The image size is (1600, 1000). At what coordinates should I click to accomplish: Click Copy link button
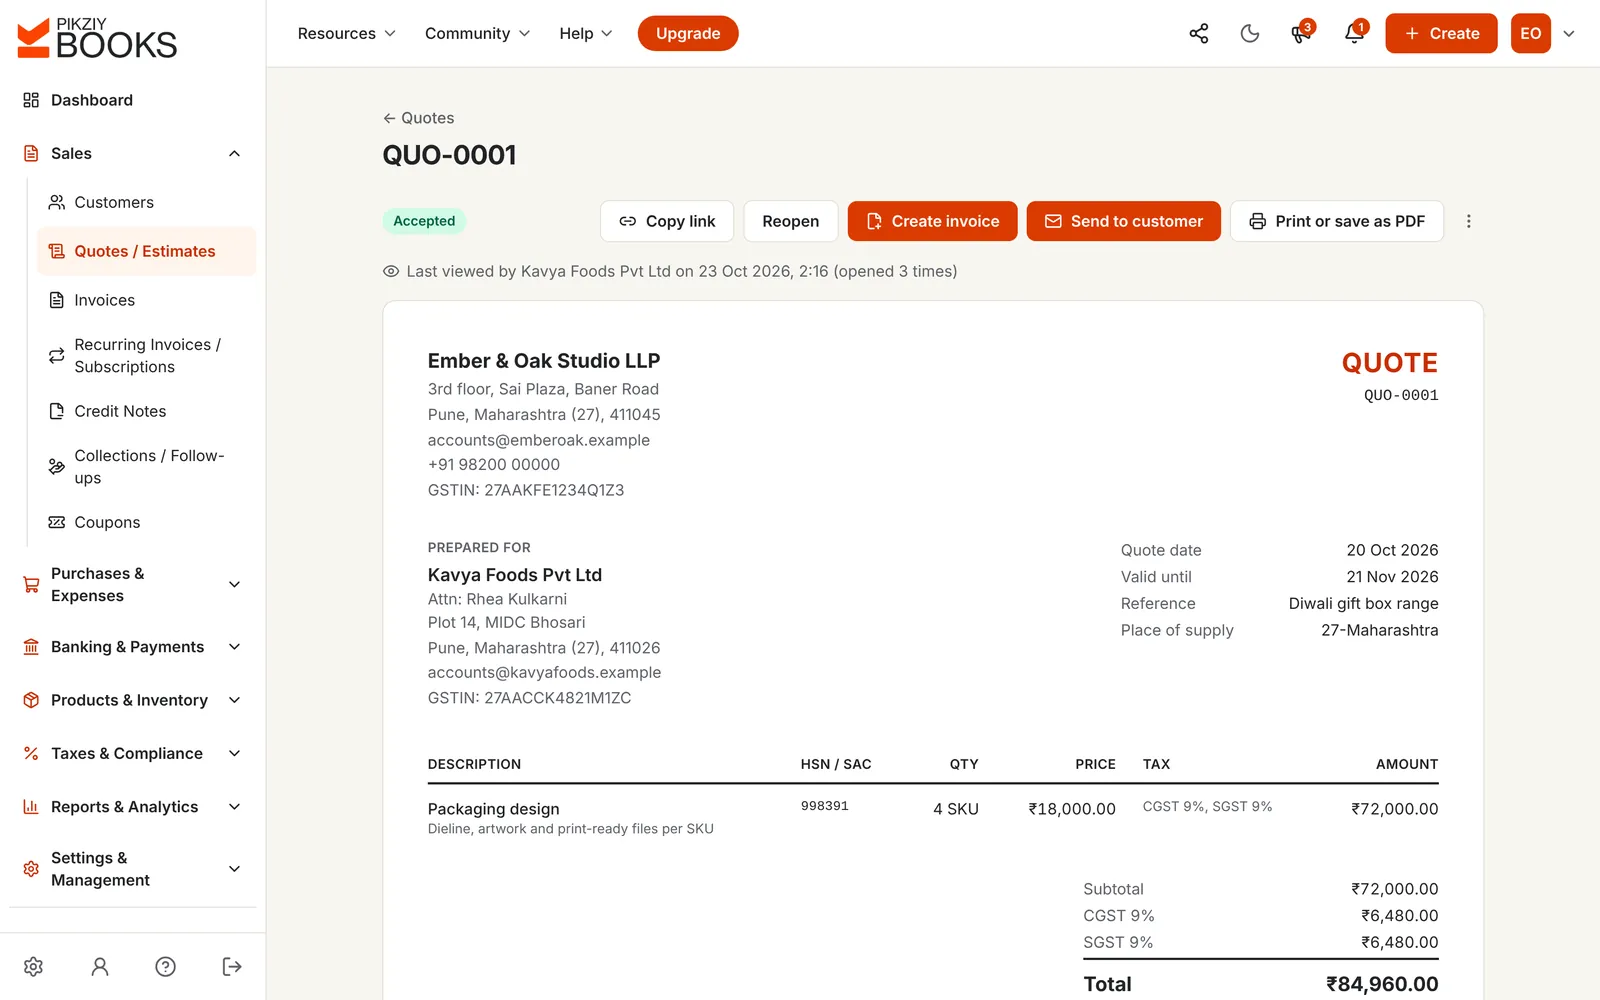pyautogui.click(x=667, y=221)
